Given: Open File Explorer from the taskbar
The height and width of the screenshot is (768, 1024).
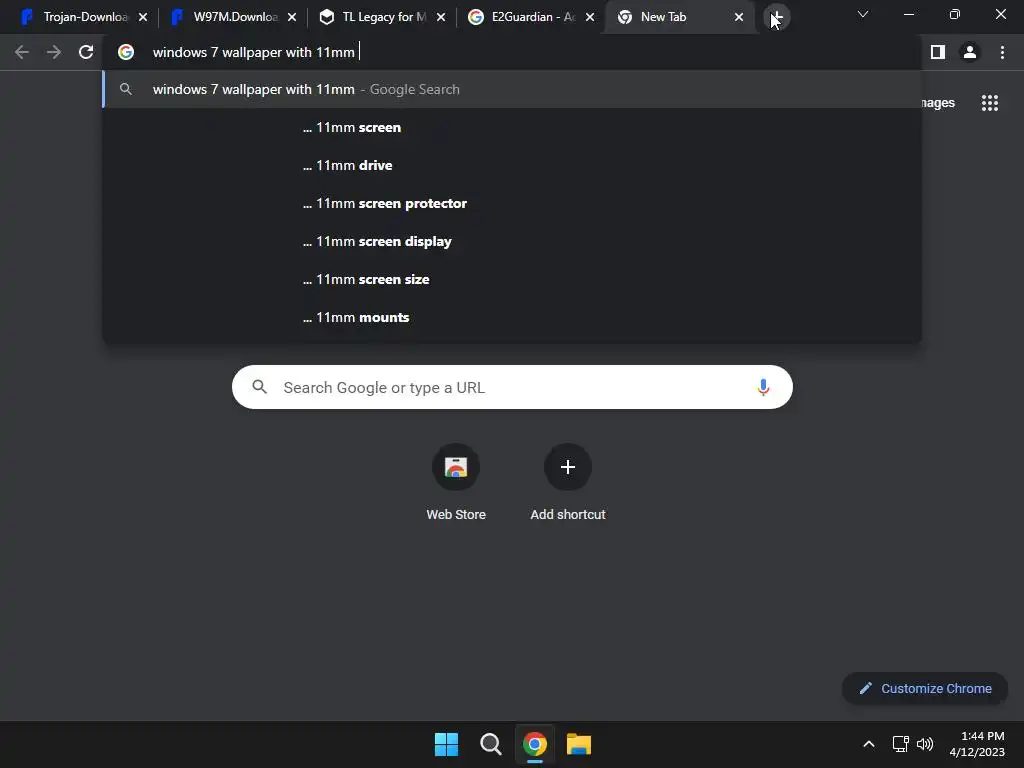Looking at the screenshot, I should click(579, 744).
